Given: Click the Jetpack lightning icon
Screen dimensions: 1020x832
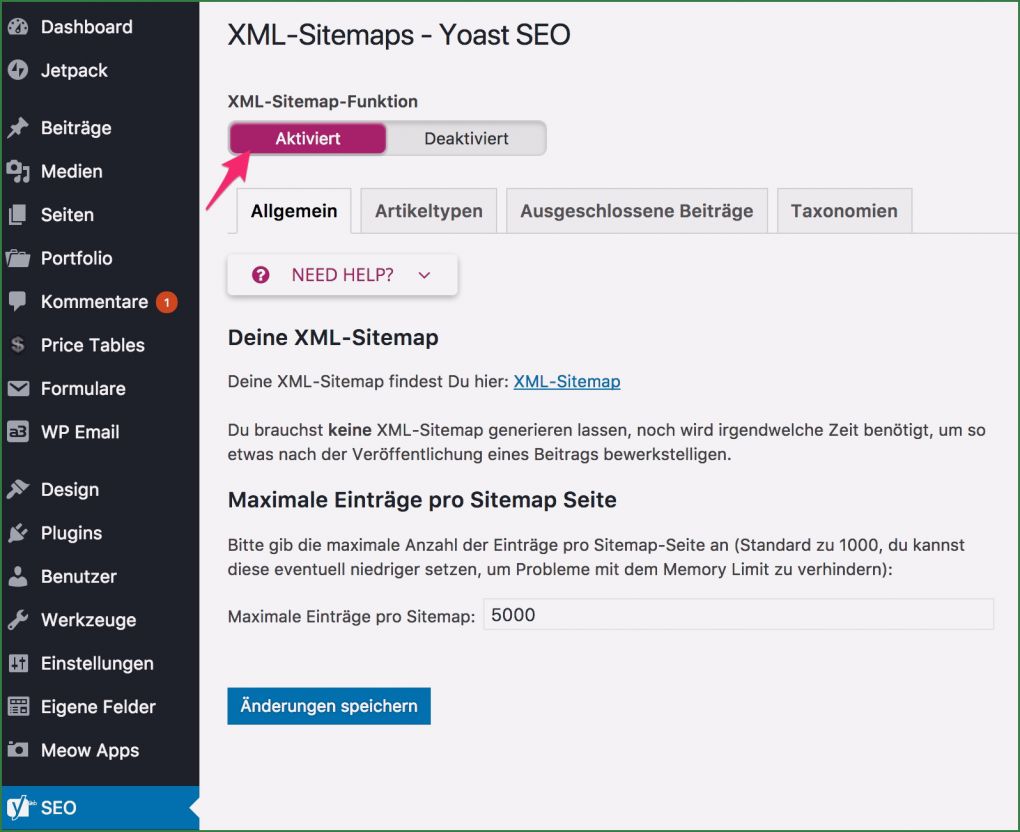Looking at the screenshot, I should (17, 71).
